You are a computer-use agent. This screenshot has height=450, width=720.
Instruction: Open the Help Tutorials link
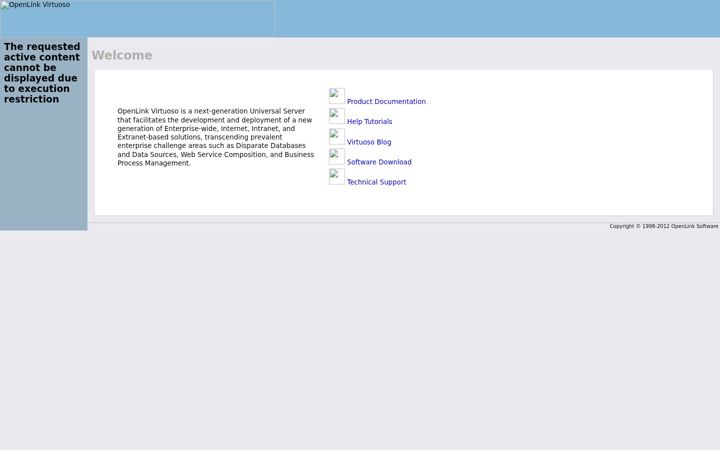point(369,122)
